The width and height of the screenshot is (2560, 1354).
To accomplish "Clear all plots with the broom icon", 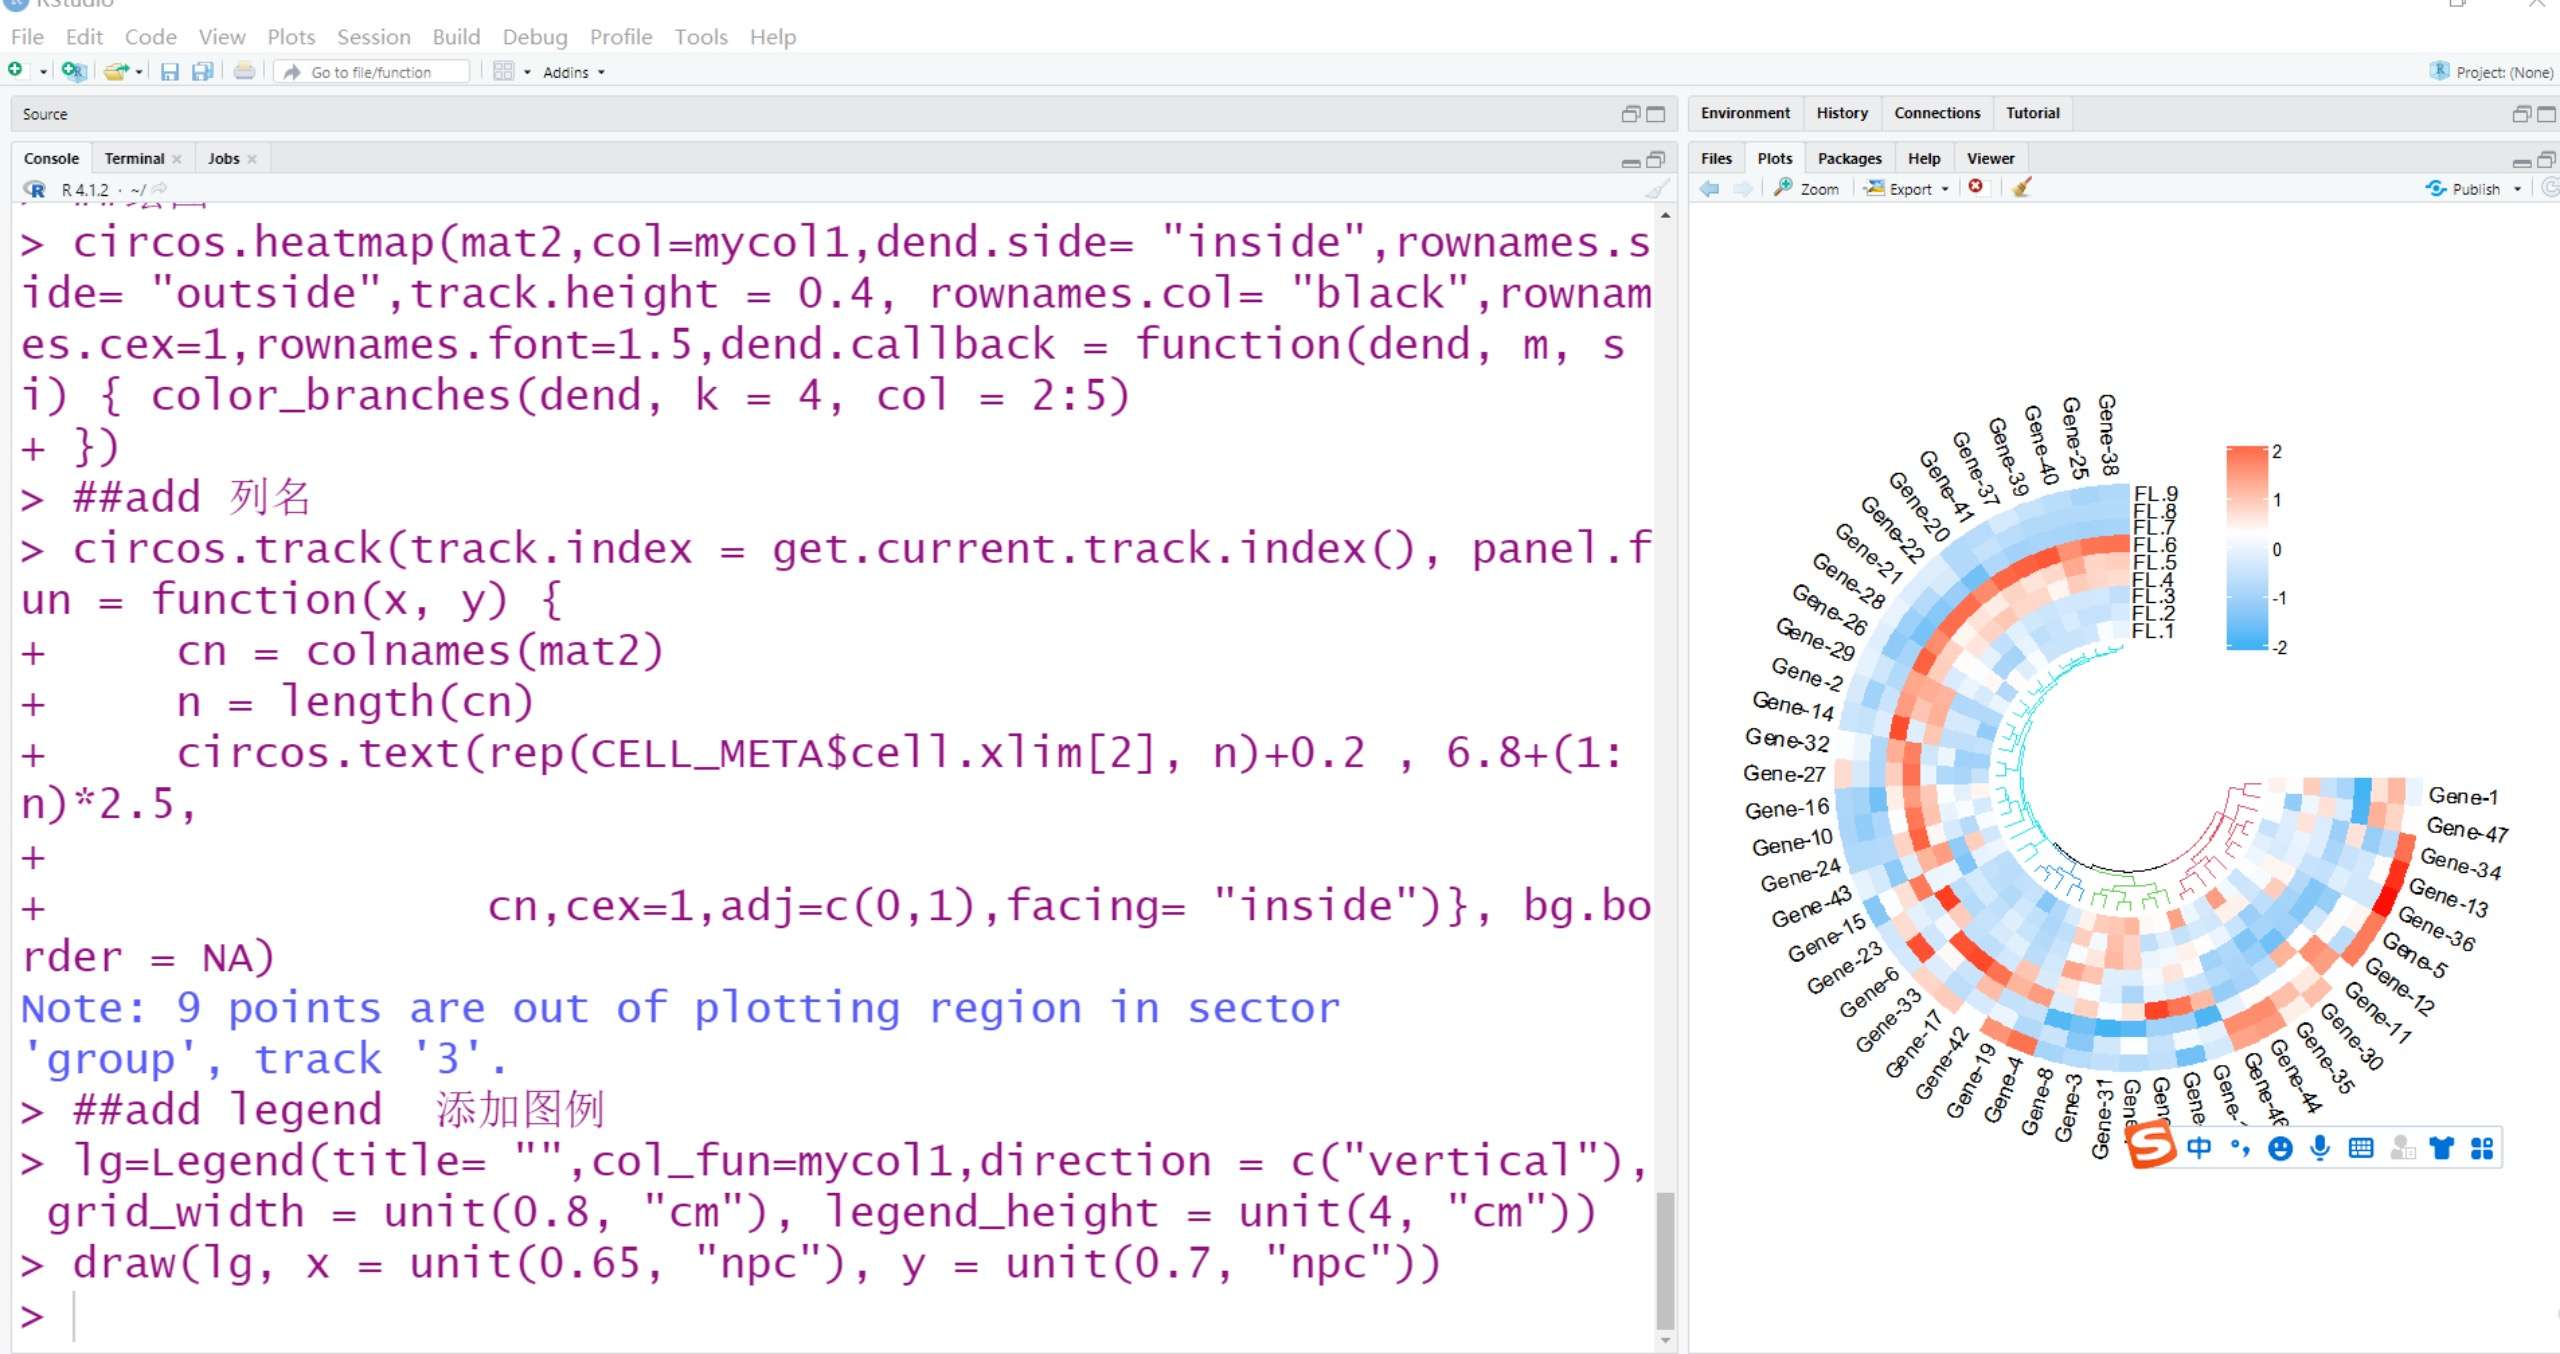I will tap(2021, 187).
